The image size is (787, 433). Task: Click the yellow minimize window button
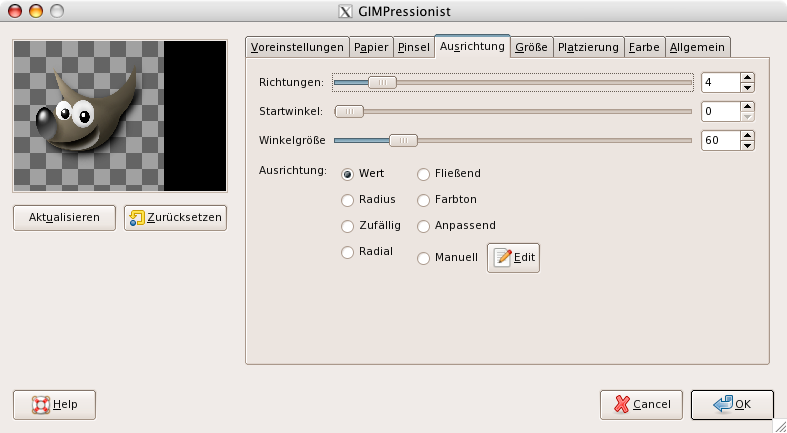point(36,11)
